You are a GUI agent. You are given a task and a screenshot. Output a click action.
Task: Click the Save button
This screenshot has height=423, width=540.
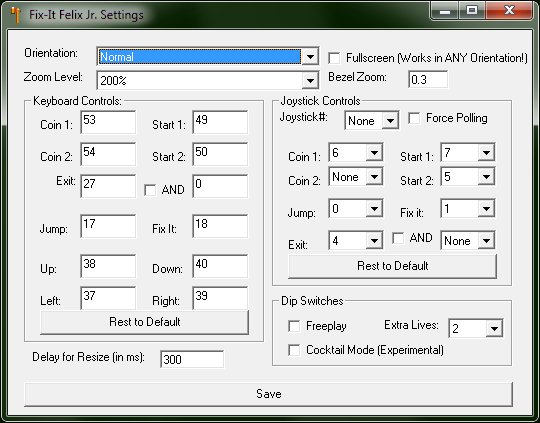(269, 394)
